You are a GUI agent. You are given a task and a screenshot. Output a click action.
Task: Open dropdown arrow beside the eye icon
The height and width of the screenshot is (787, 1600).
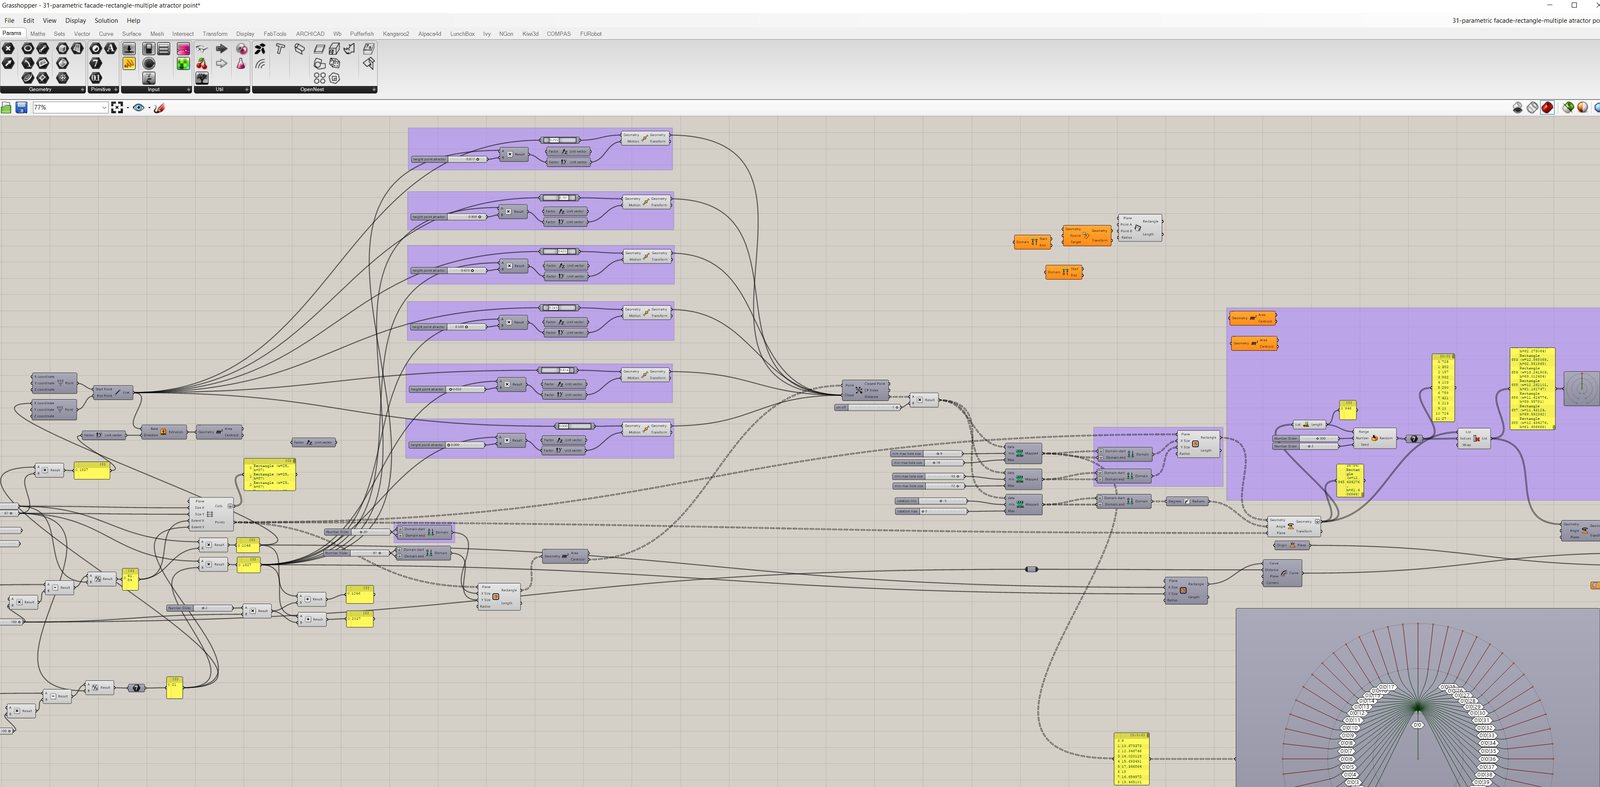point(149,107)
